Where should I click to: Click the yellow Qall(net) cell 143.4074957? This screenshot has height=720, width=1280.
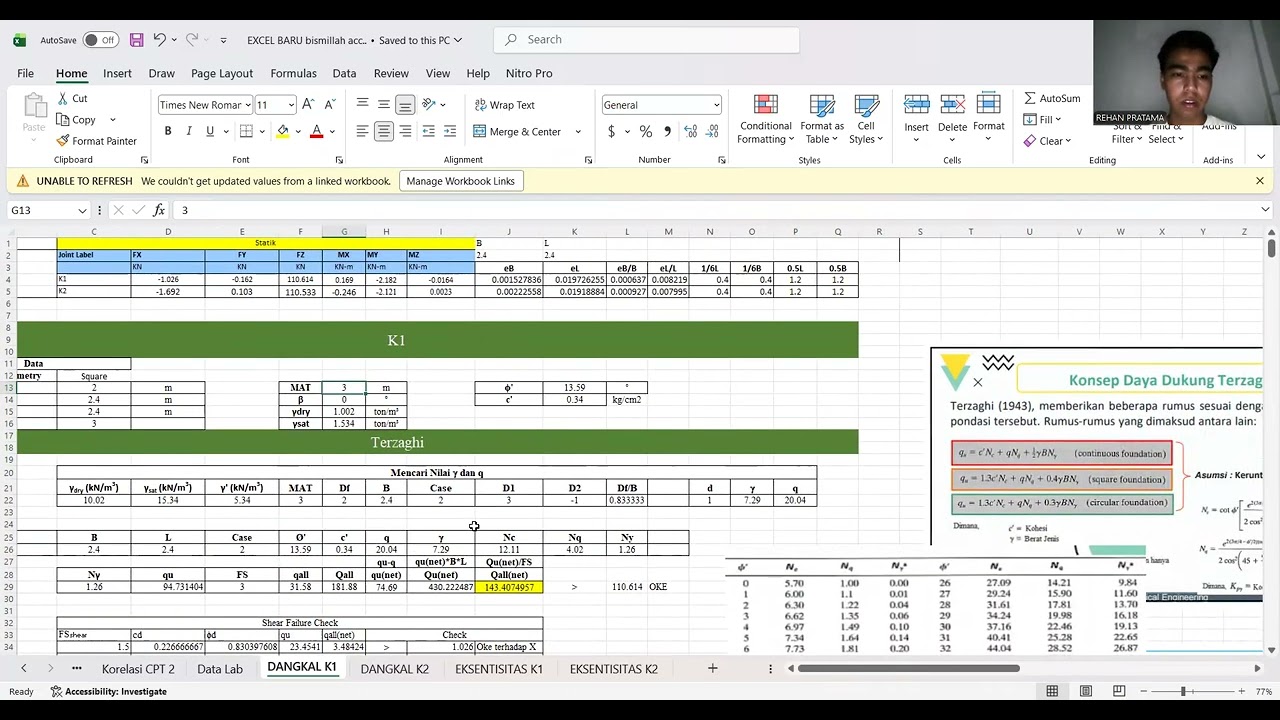[508, 587]
